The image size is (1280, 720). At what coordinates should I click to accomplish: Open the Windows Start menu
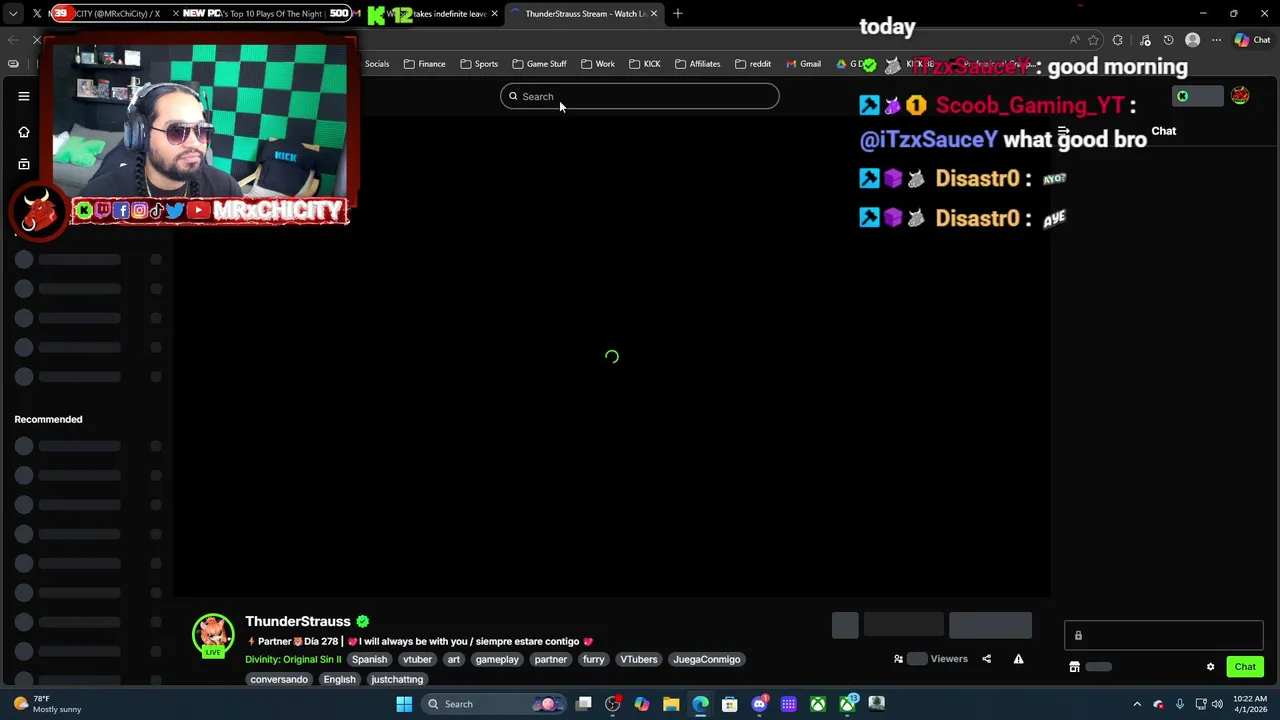[x=404, y=704]
